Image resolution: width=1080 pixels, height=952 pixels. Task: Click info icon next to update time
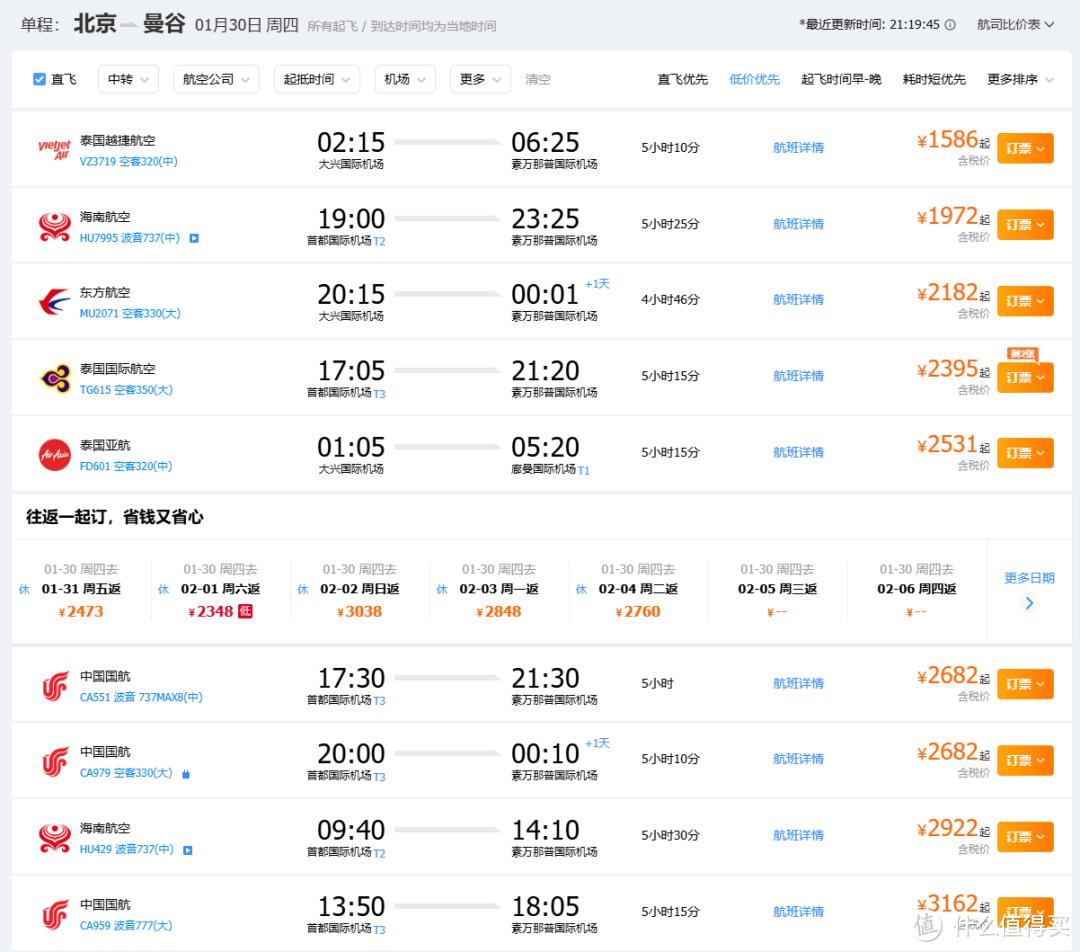(x=950, y=25)
